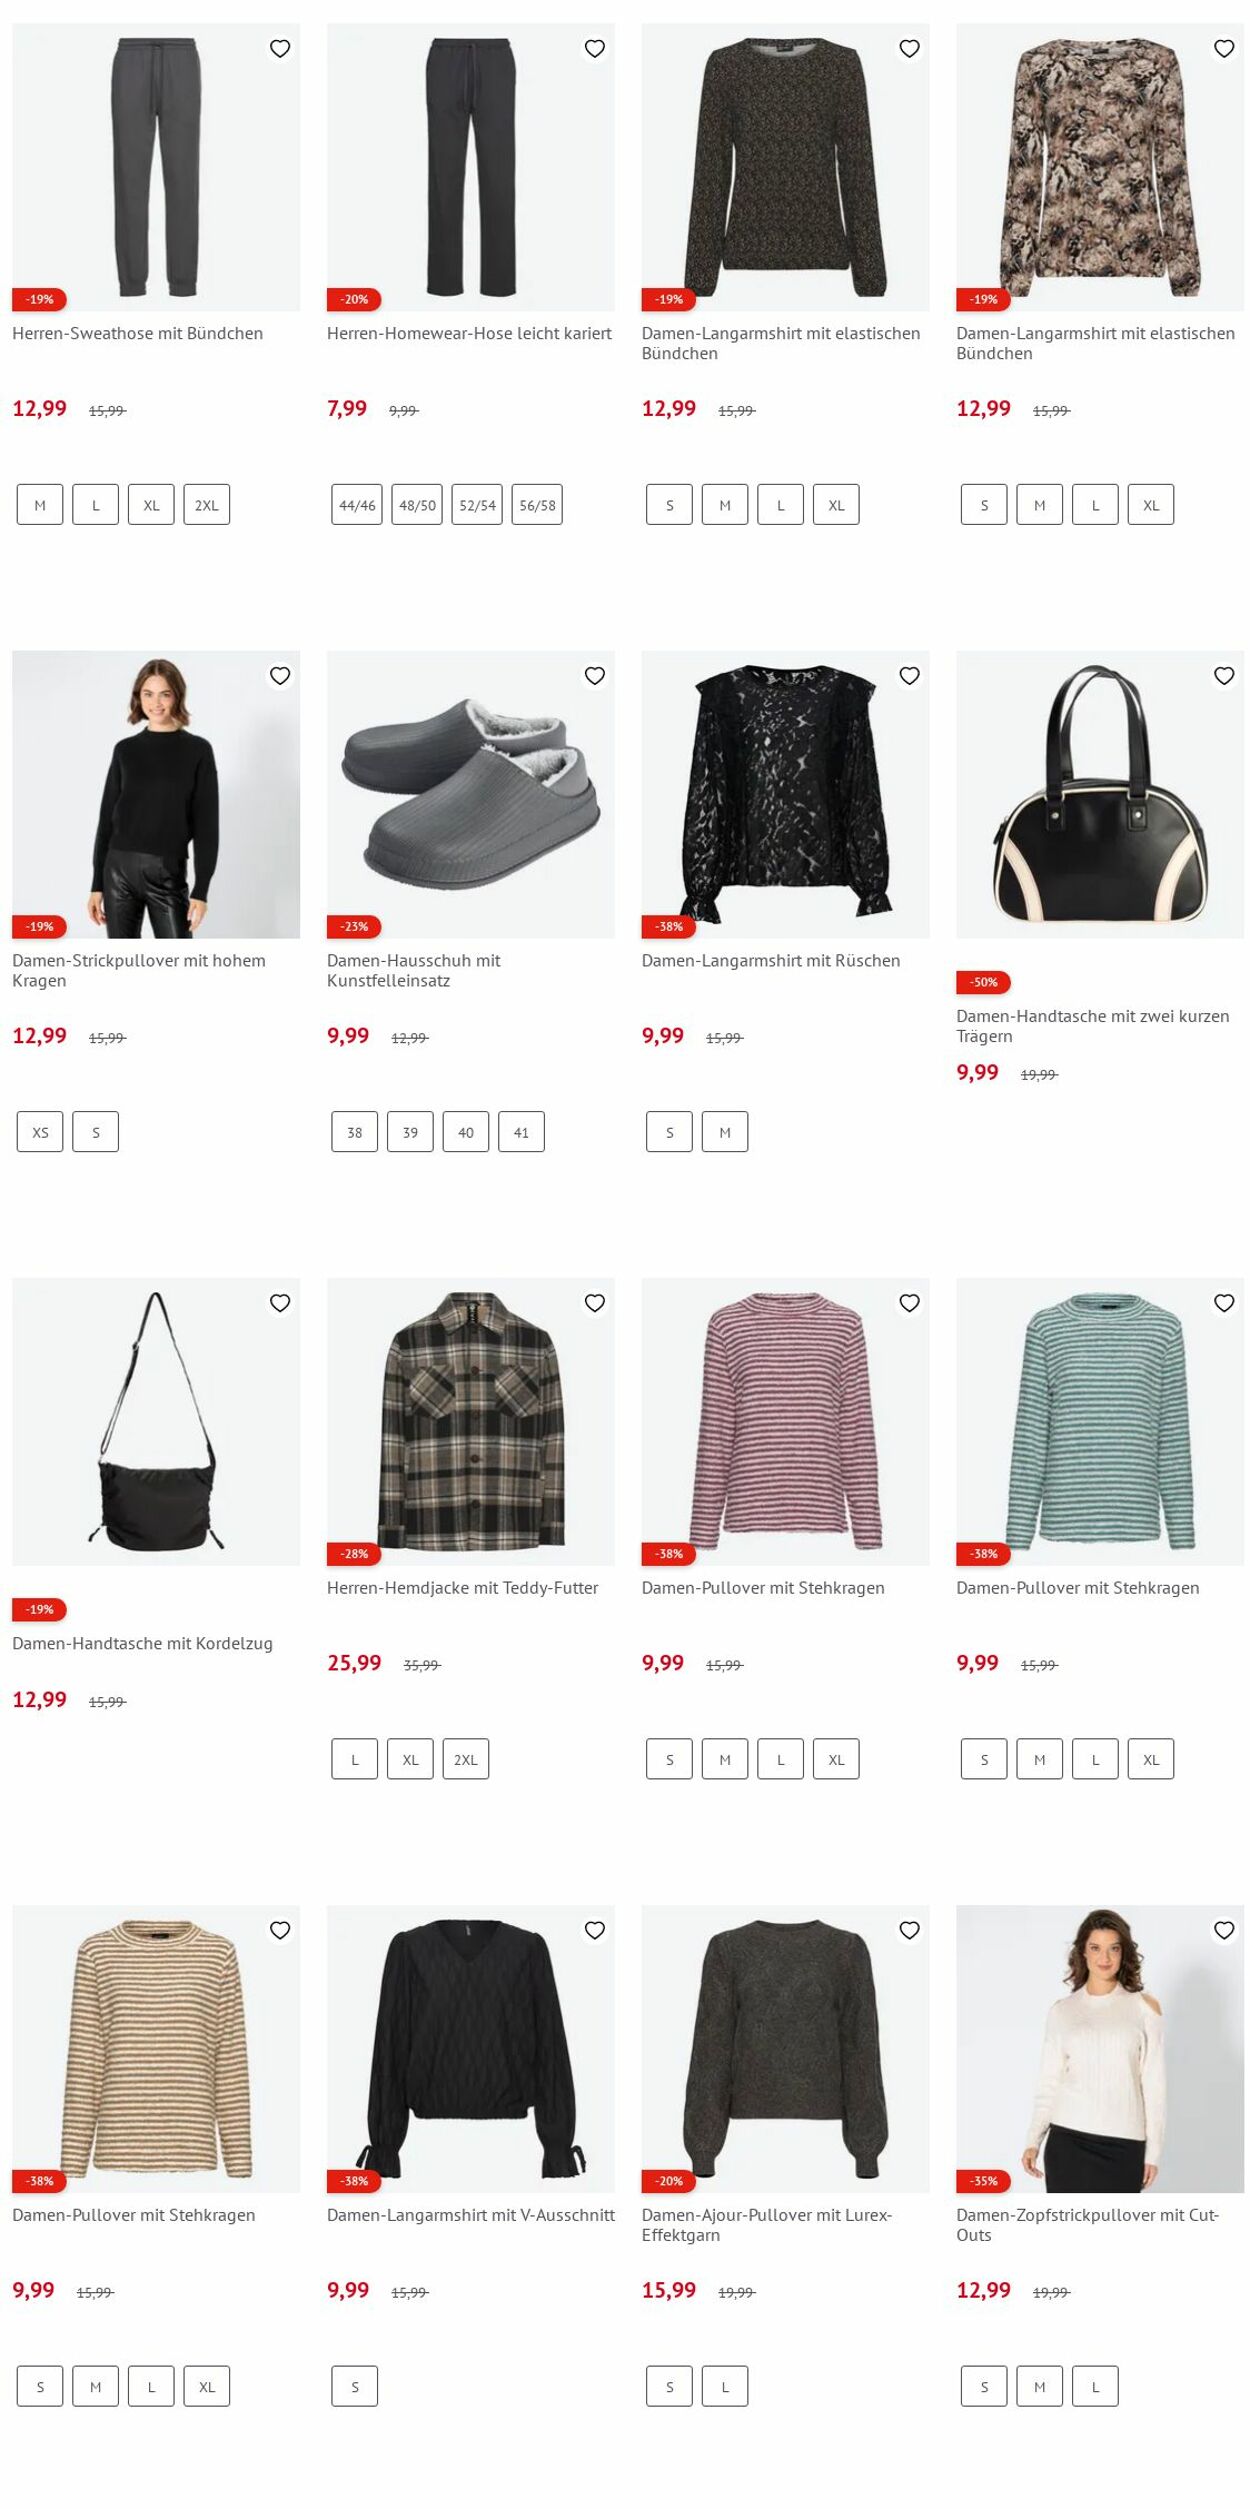Choose size 48/50 for Homewear-Hose
Image resolution: width=1250 pixels, height=2509 pixels.
pyautogui.click(x=417, y=505)
